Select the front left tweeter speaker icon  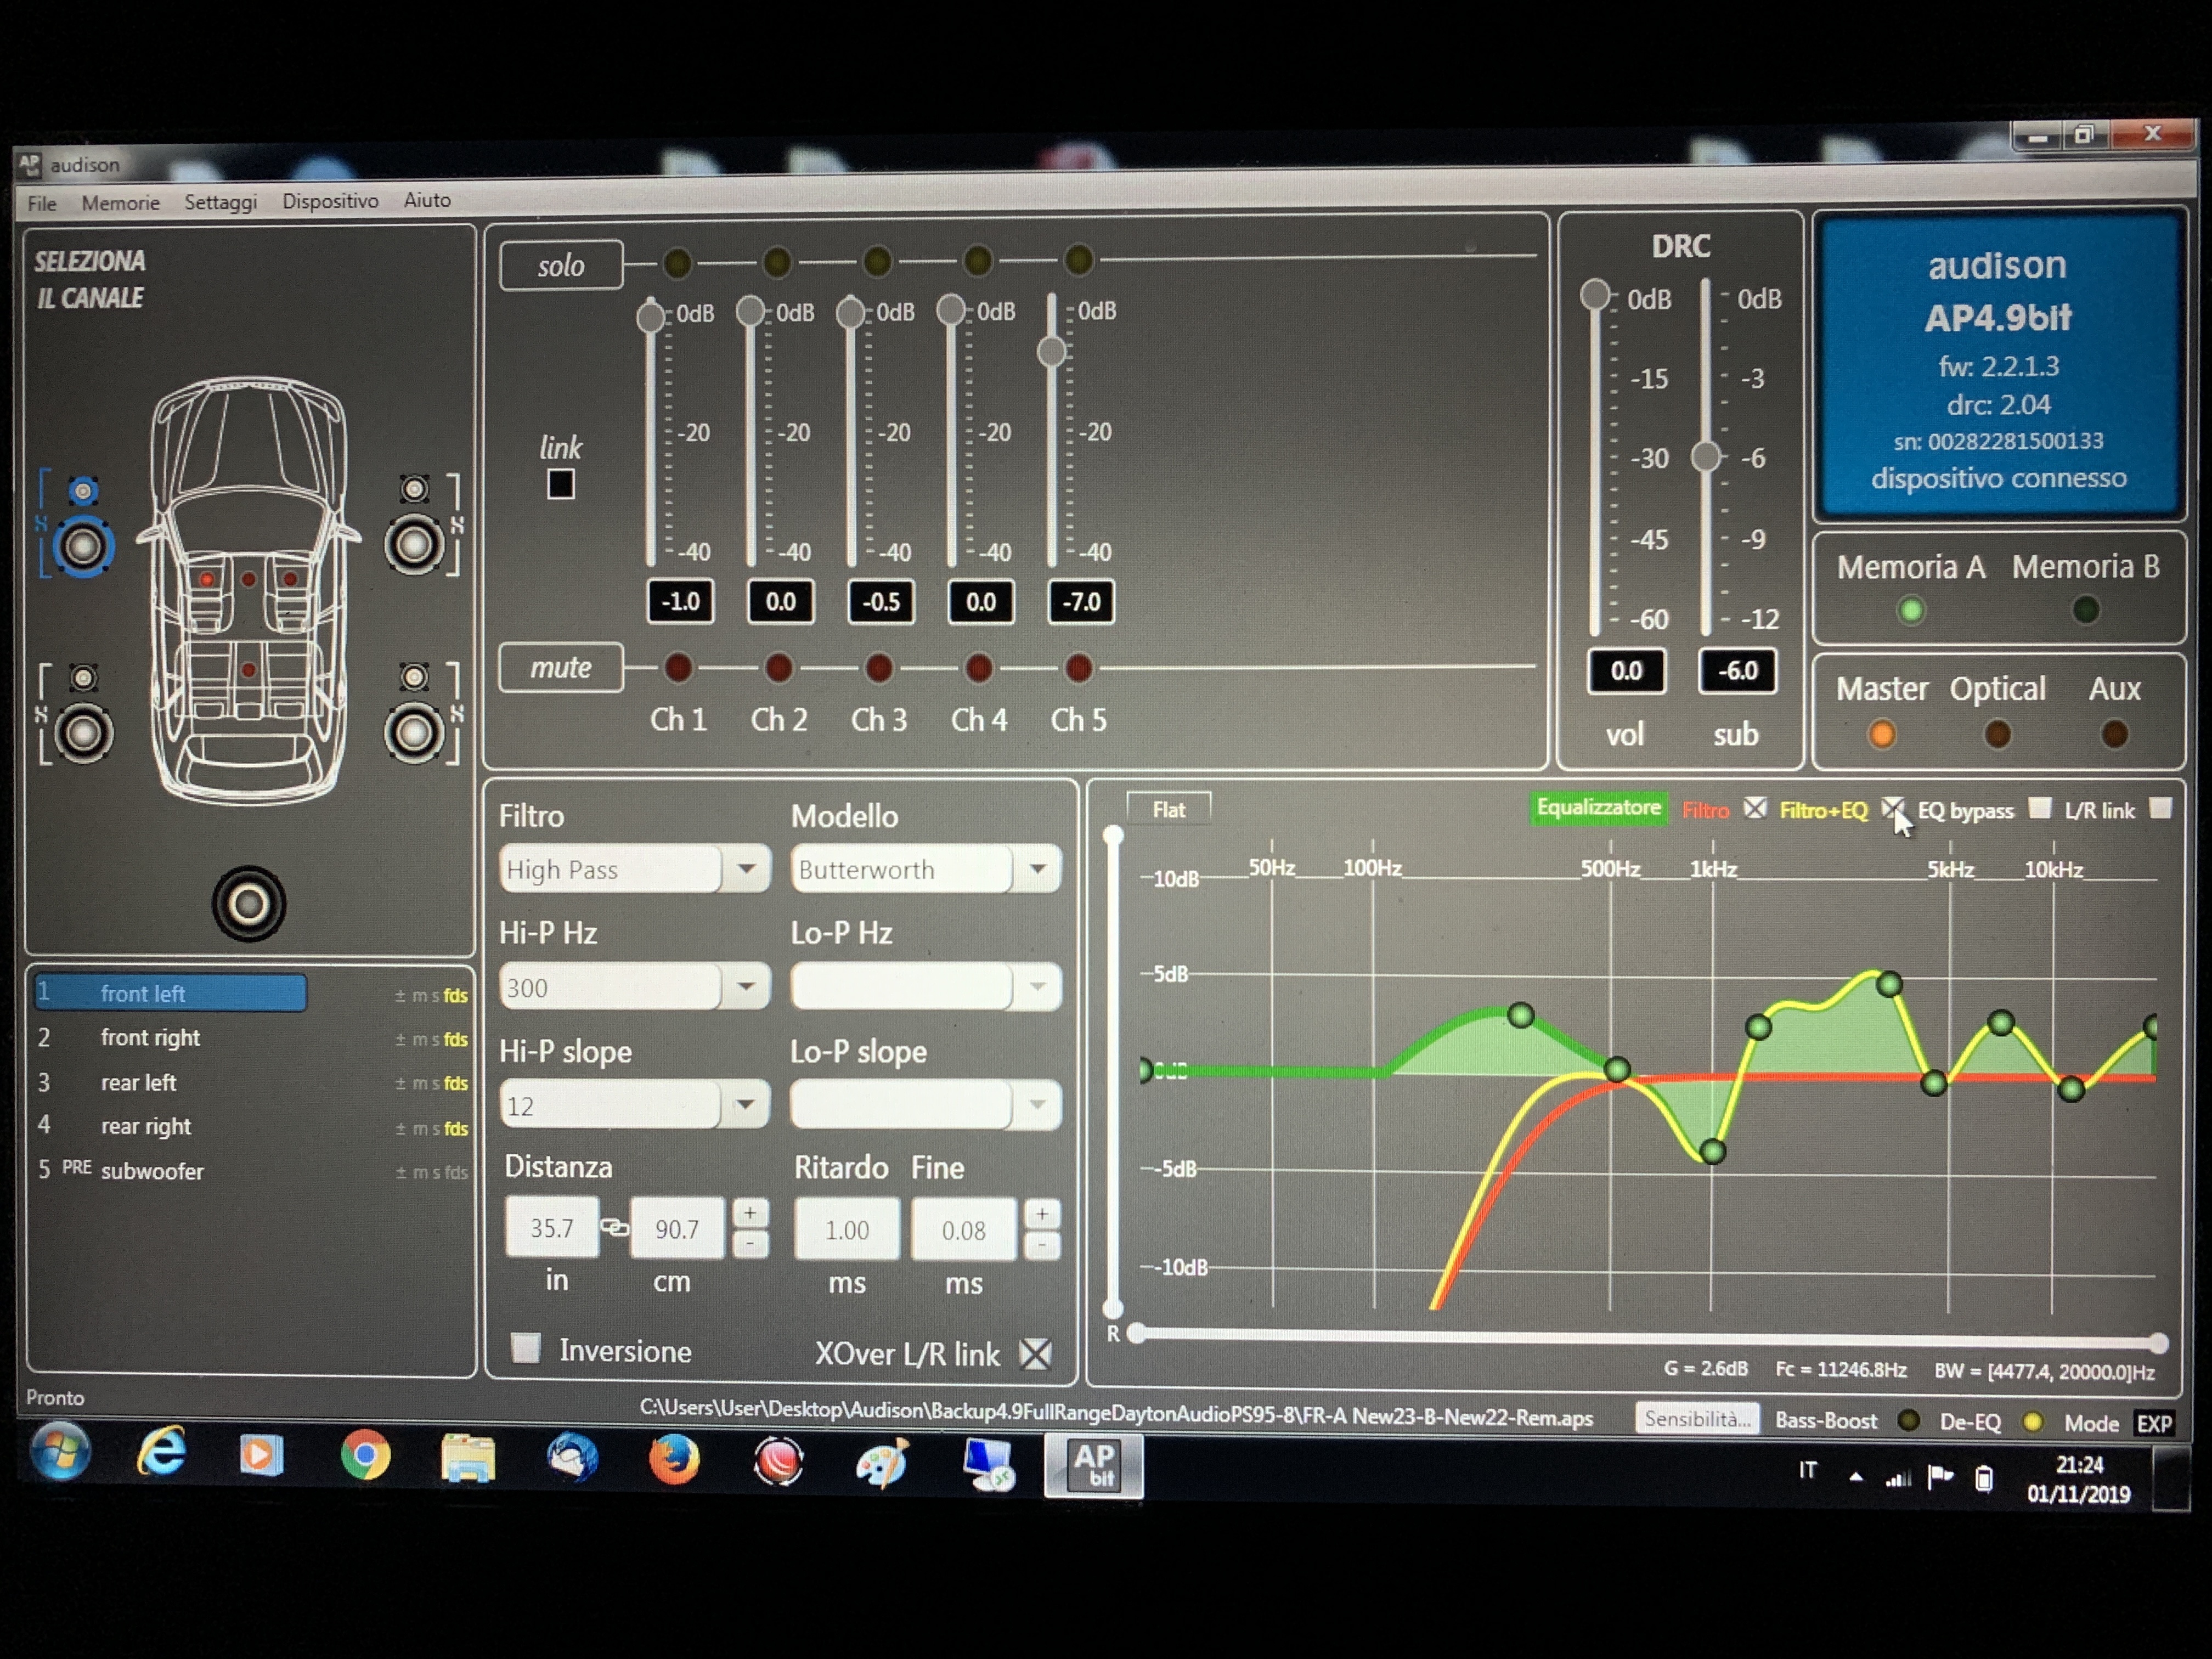coord(83,491)
